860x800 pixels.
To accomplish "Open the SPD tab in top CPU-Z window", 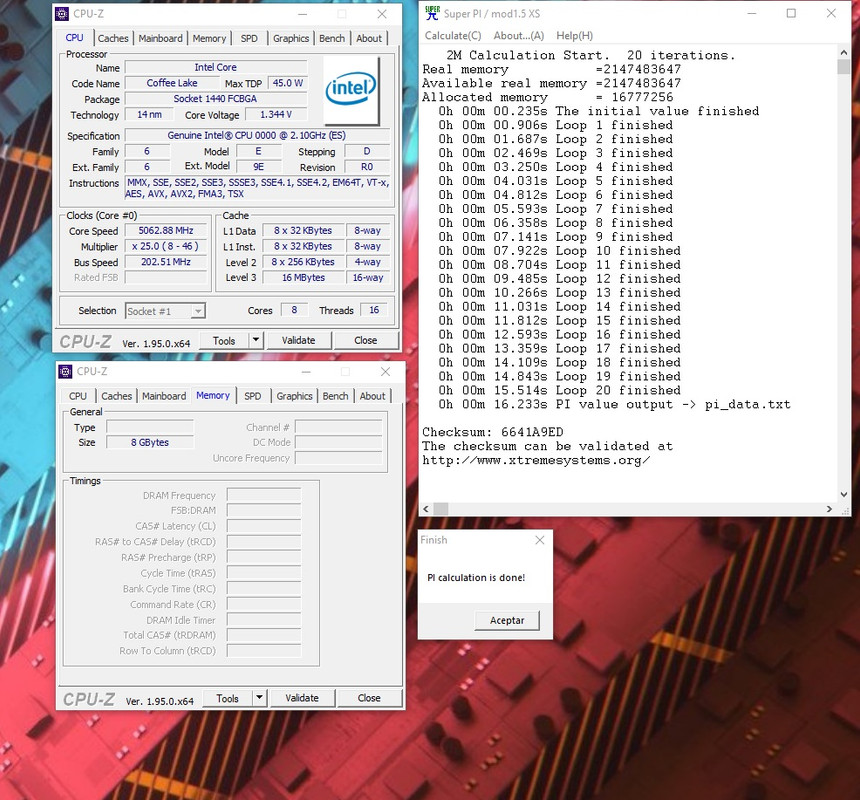I will click(249, 38).
